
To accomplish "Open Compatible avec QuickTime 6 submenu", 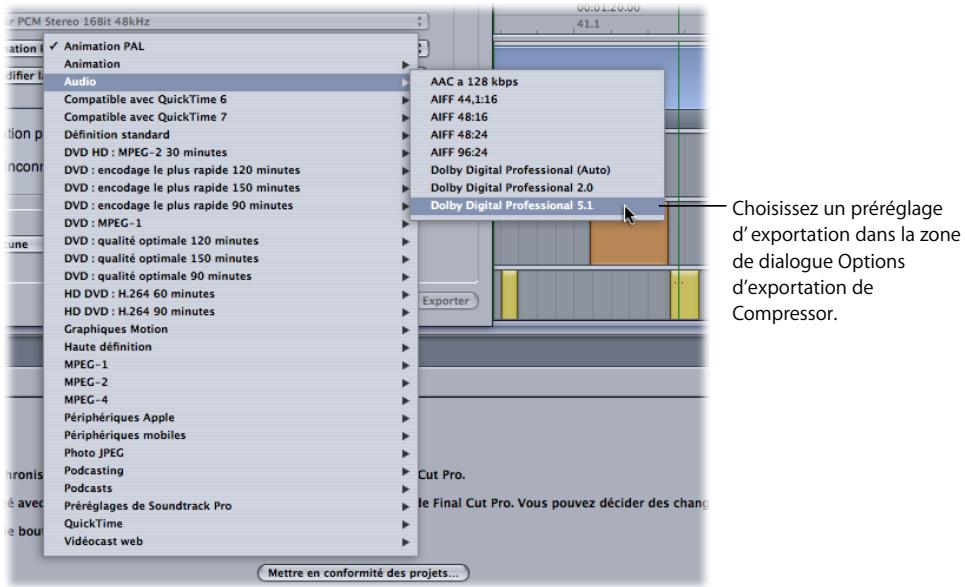I will (231, 99).
